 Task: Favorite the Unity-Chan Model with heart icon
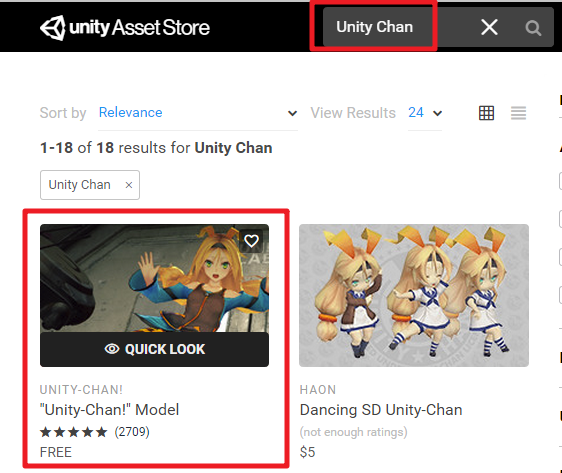(x=251, y=241)
